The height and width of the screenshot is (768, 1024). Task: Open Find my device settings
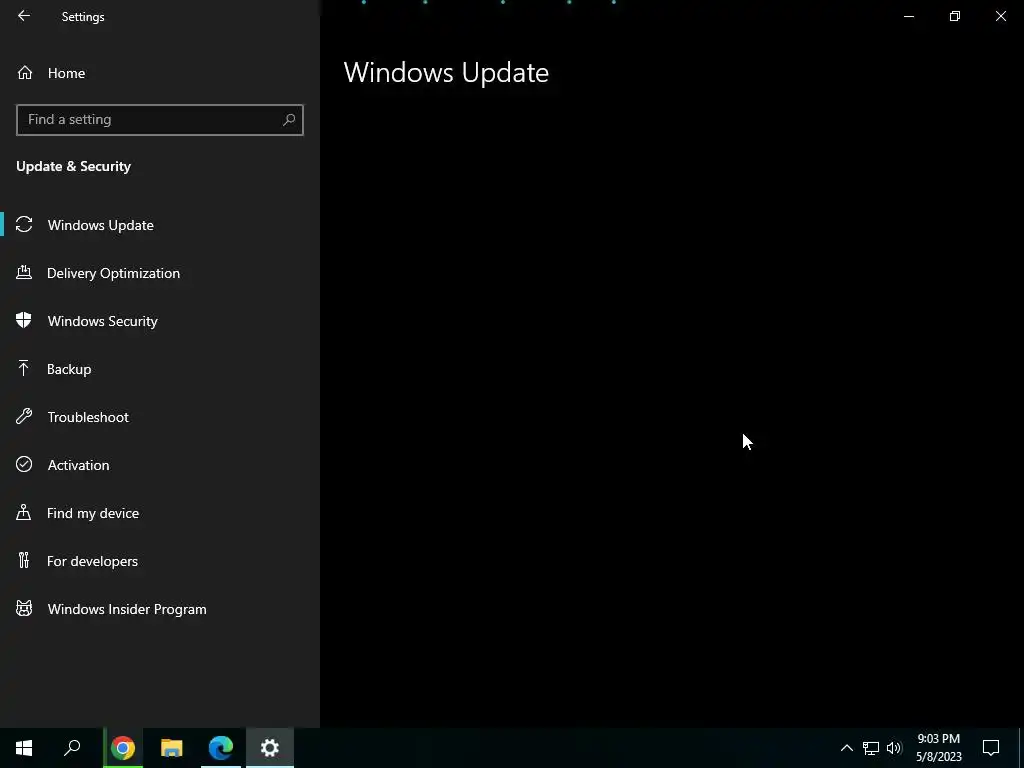160,513
